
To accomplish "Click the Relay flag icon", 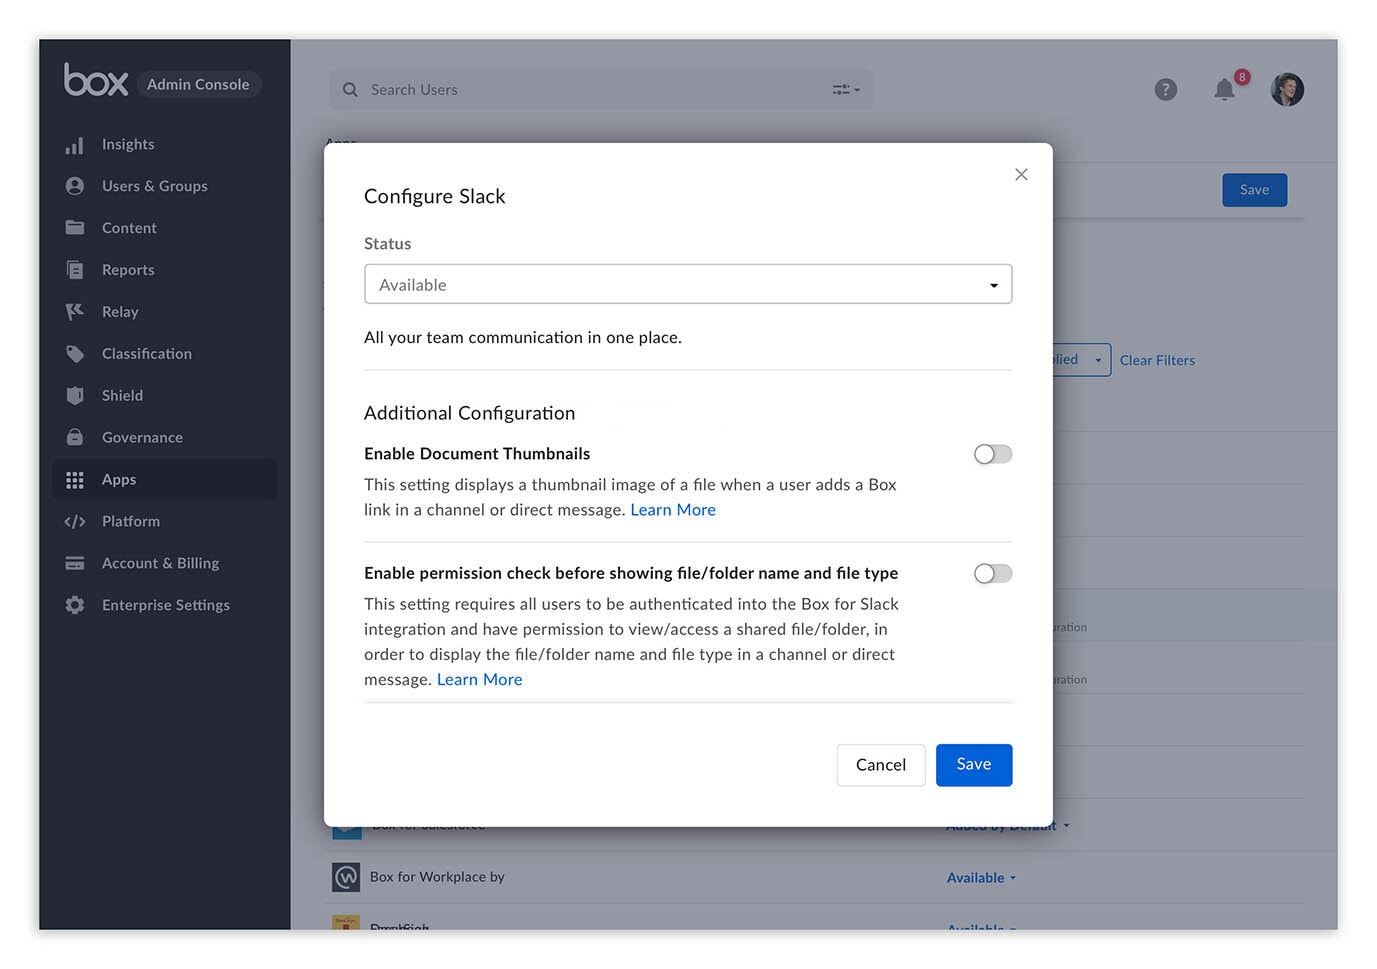I will [74, 312].
